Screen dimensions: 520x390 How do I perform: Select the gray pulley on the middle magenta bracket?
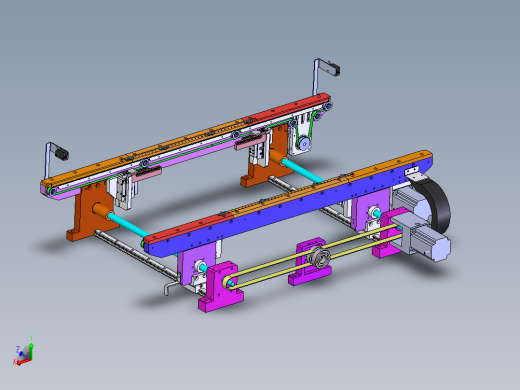(x=319, y=257)
